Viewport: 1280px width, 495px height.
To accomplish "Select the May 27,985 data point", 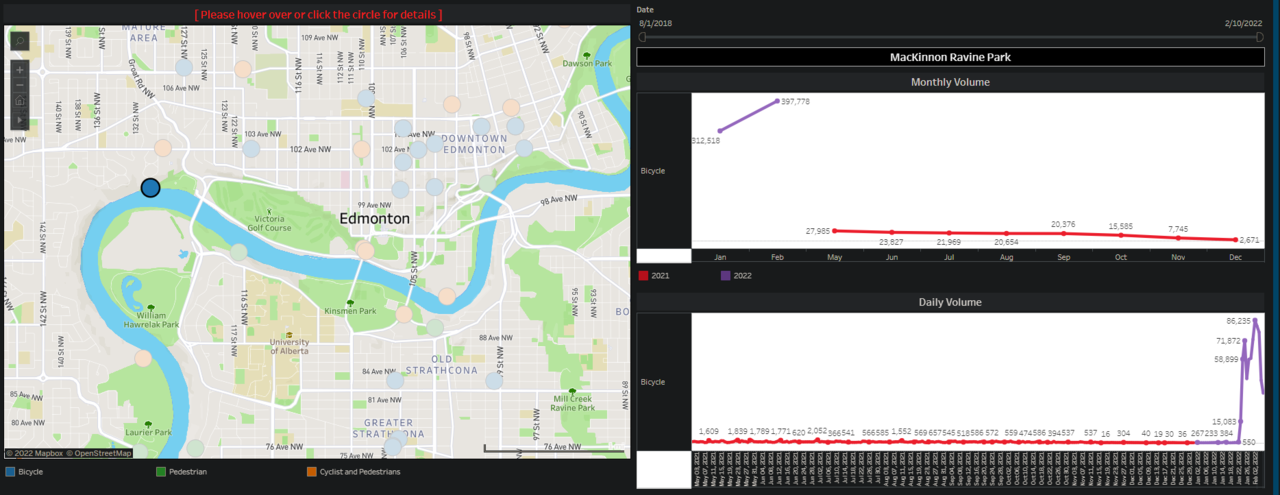I will pyautogui.click(x=834, y=230).
